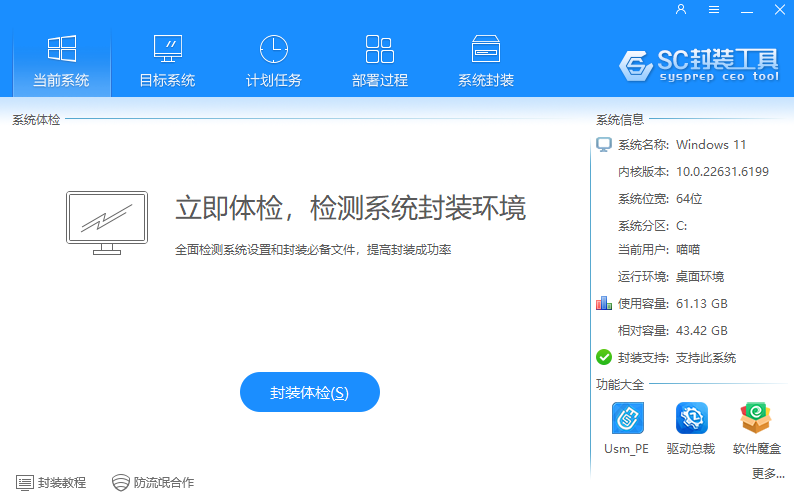Click the monitor icon beside 系统名称

coord(604,145)
